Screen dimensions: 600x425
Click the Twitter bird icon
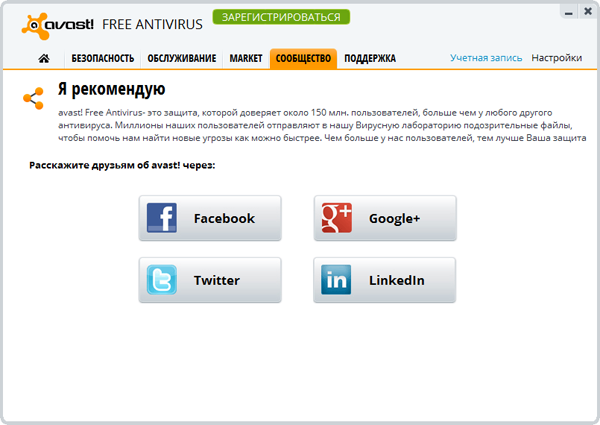click(x=162, y=280)
